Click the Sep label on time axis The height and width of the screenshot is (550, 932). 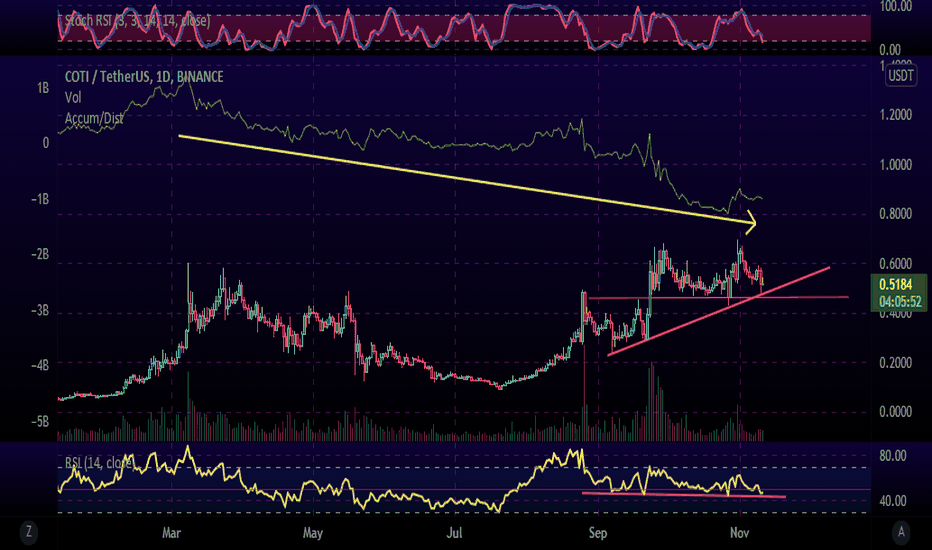(598, 533)
